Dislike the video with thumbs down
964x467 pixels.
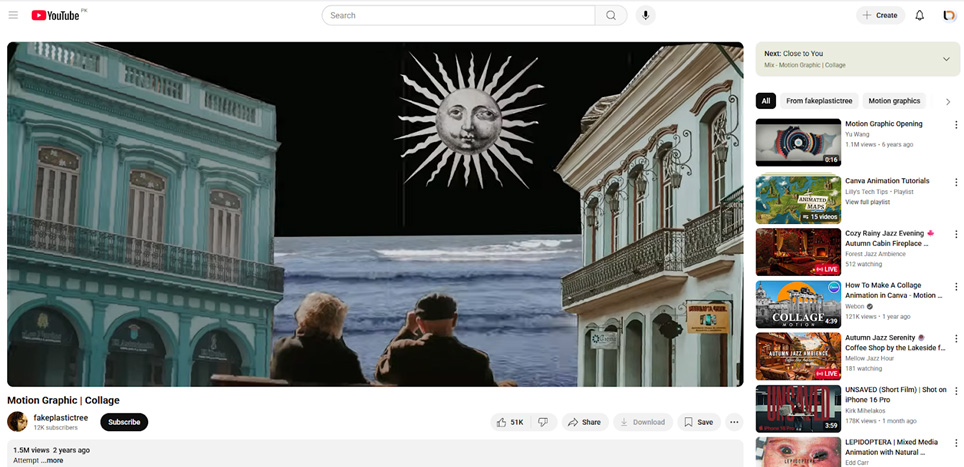543,422
